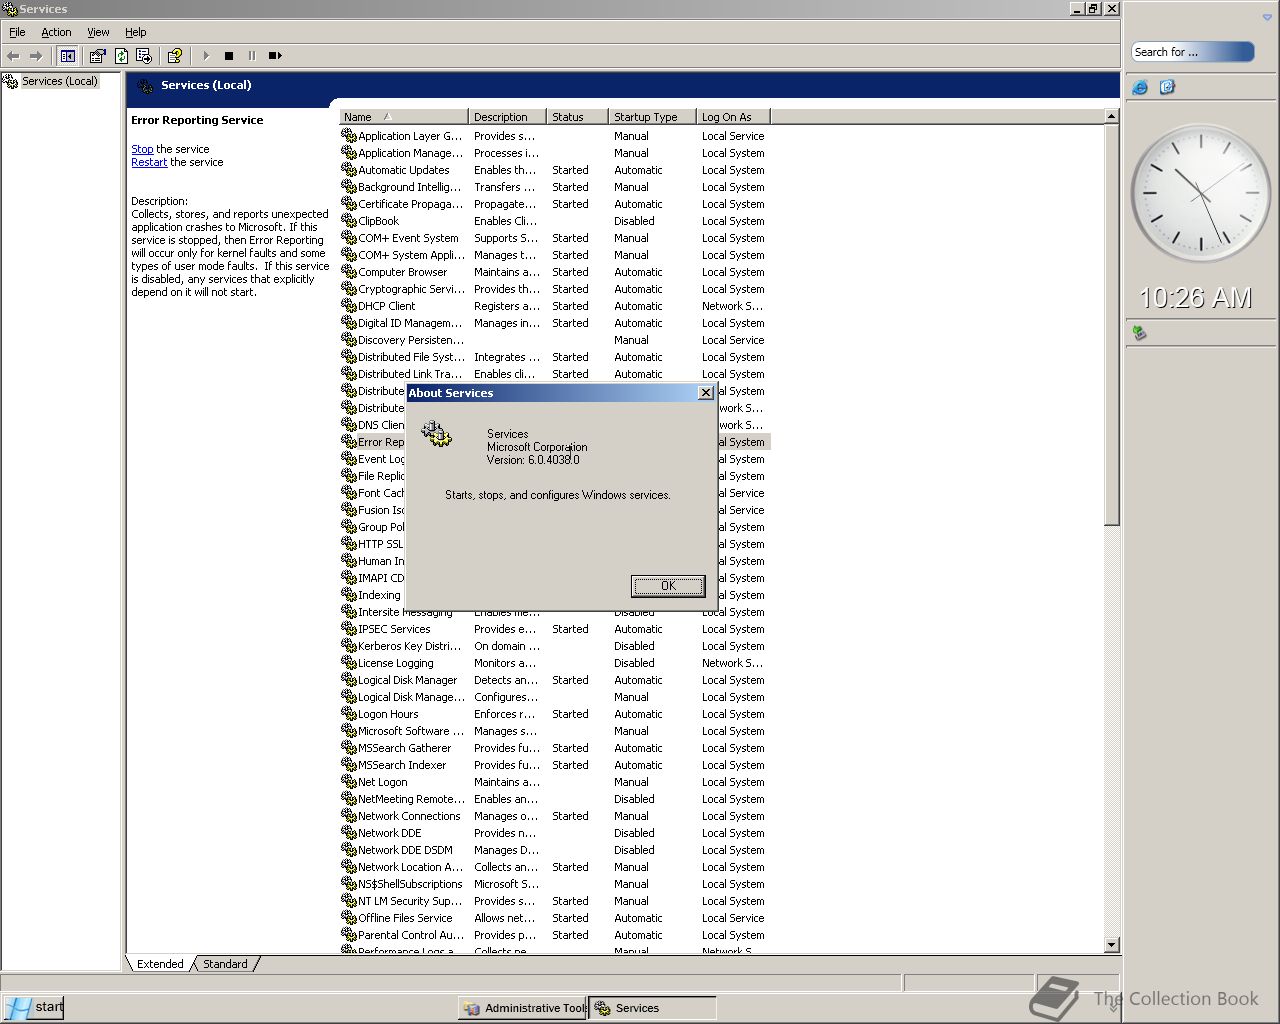Click the scroll down arrow of services list
Screen dimensions: 1280x1024
pyautogui.click(x=1111, y=945)
